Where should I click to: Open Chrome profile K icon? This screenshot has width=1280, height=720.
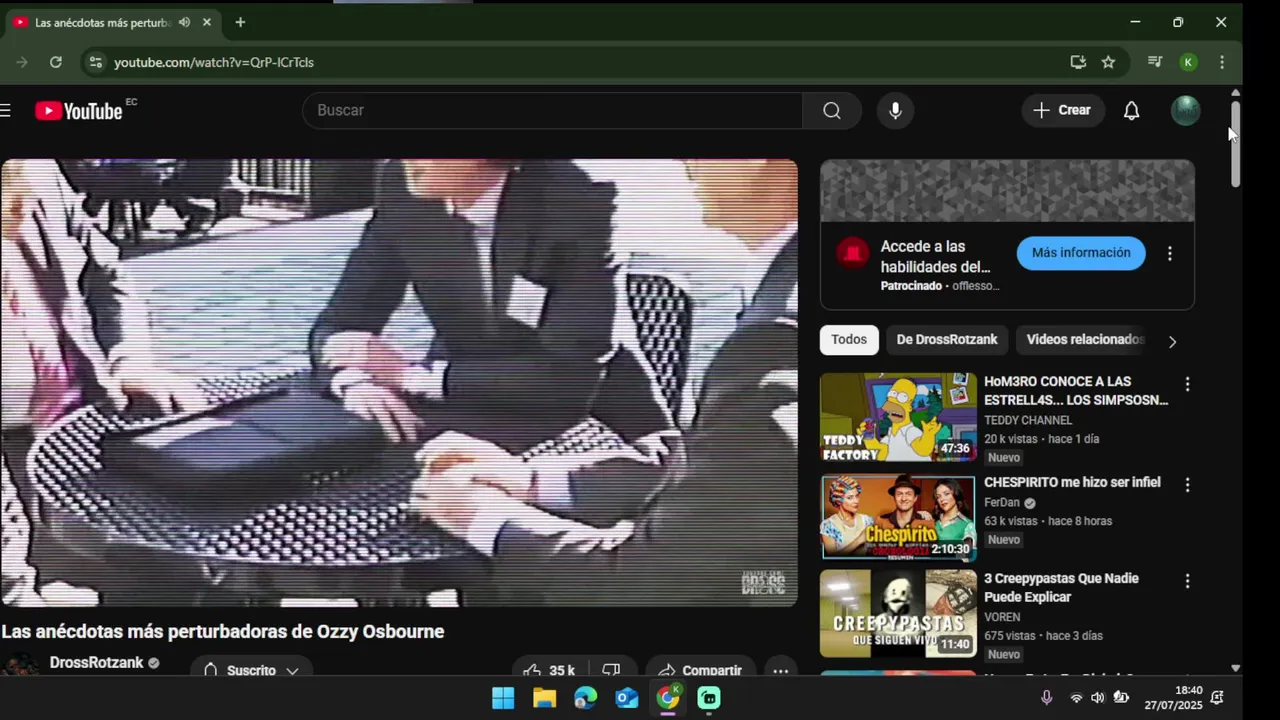coord(1188,62)
